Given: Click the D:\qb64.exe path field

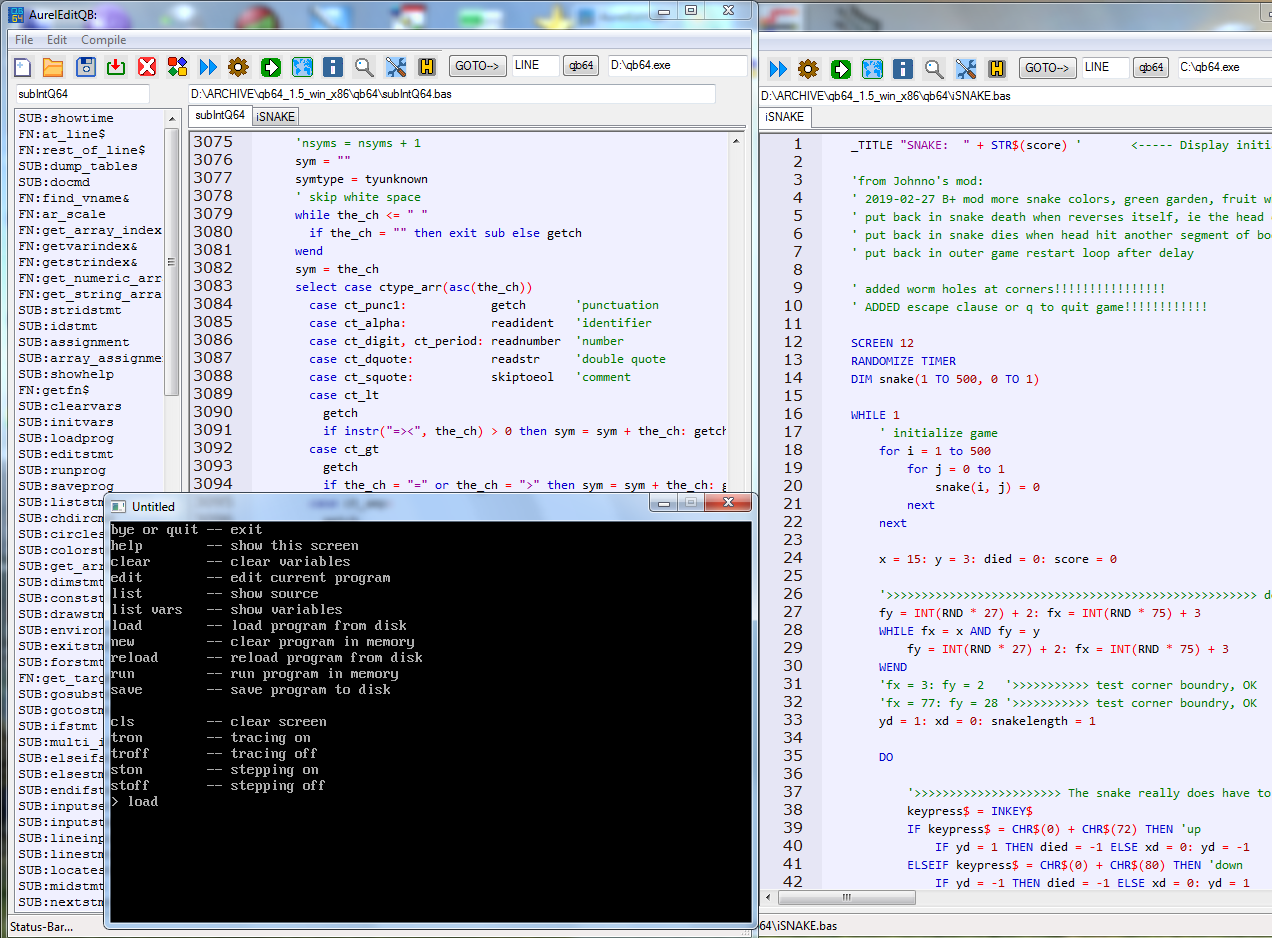Looking at the screenshot, I should [678, 66].
